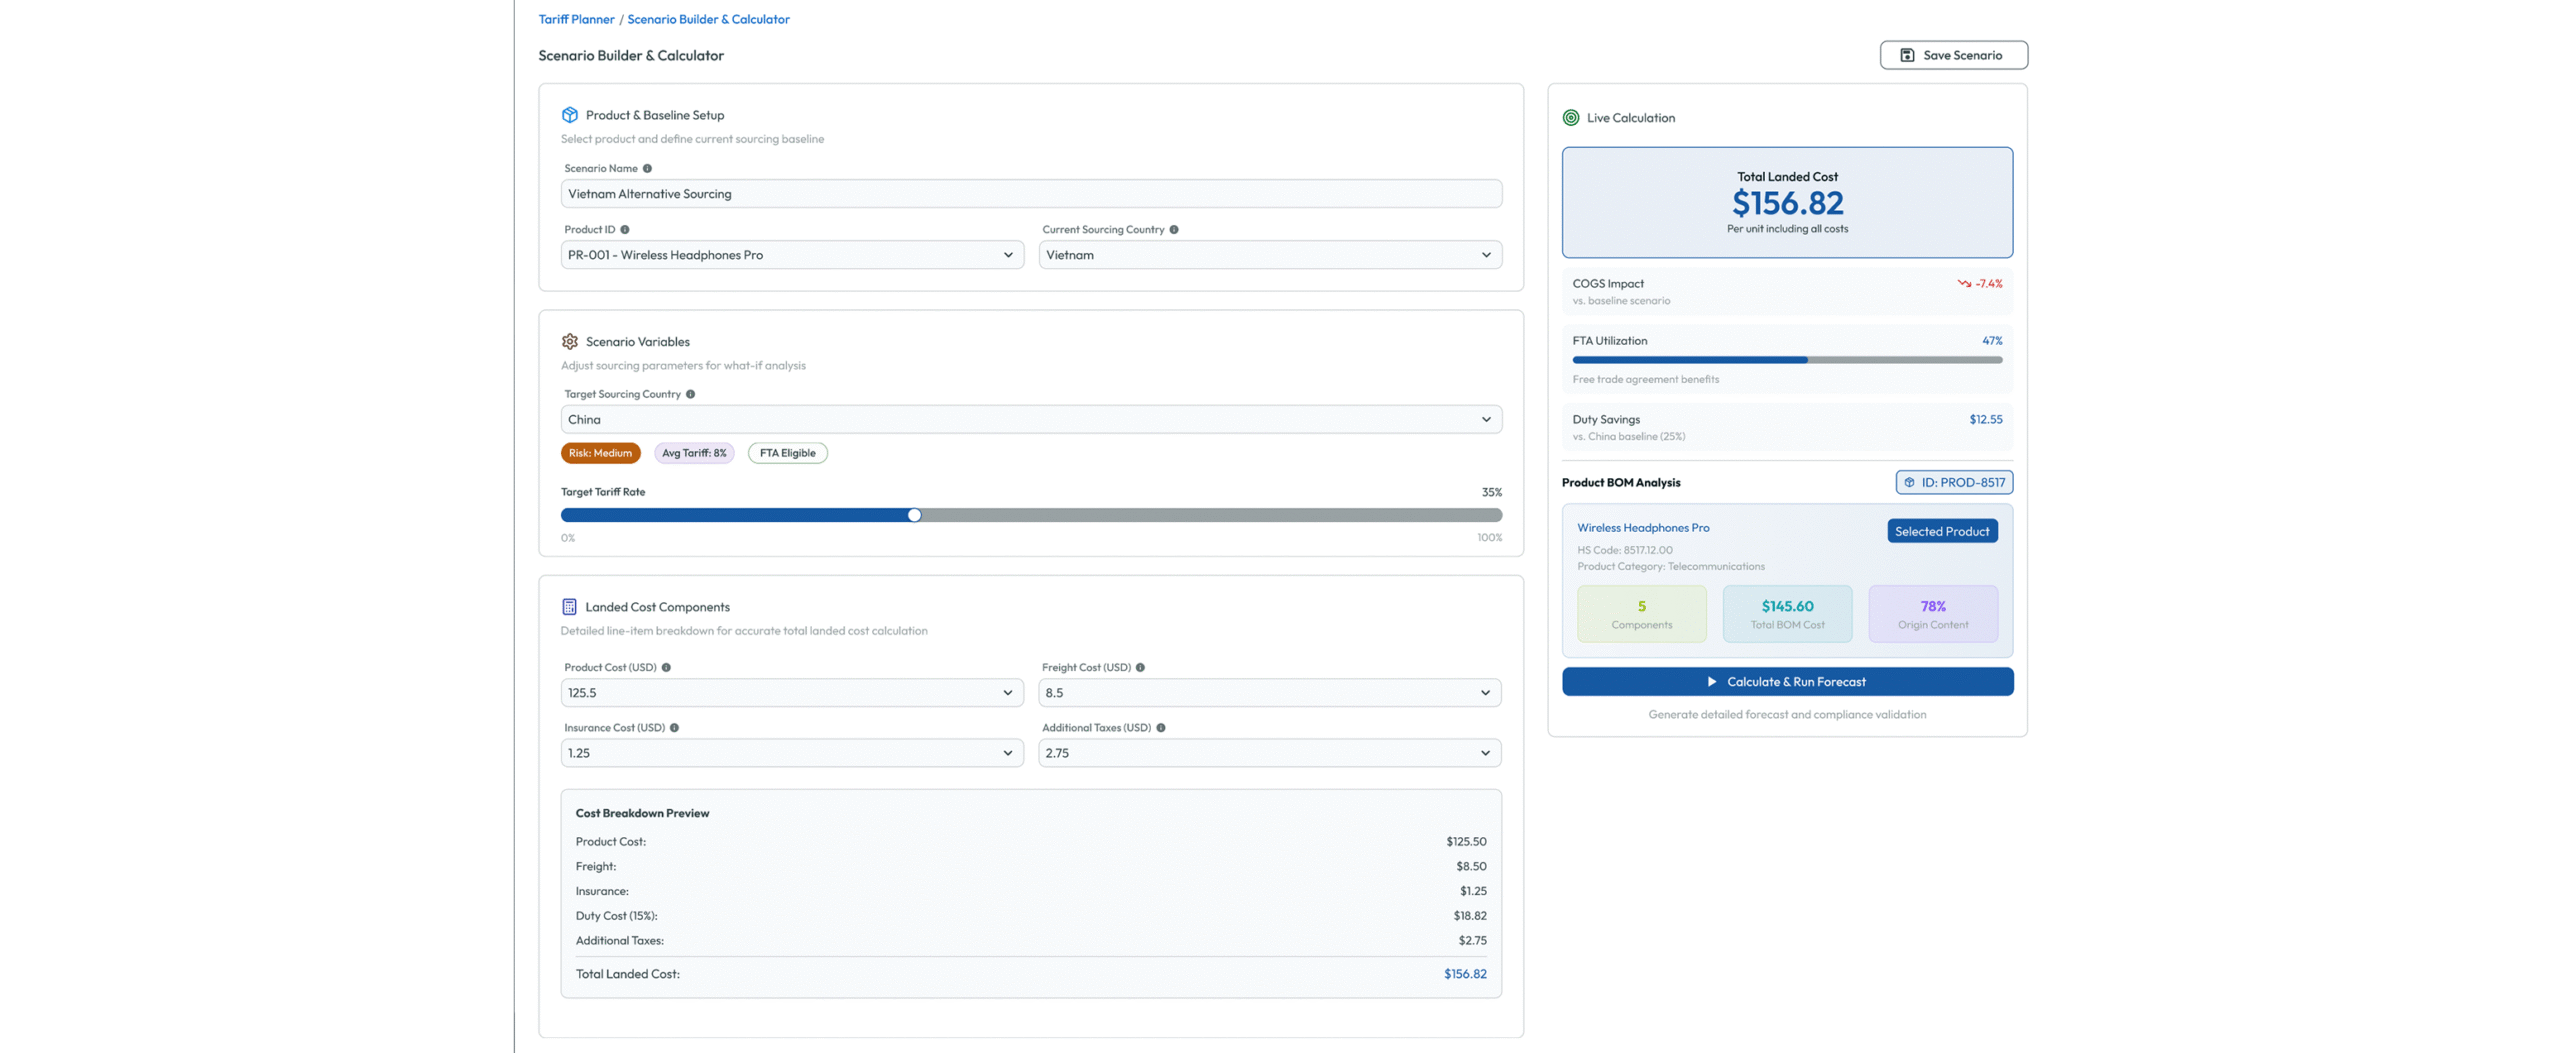This screenshot has width=2560, height=1053.
Task: Click the FTA Eligible tag
Action: pyautogui.click(x=787, y=453)
